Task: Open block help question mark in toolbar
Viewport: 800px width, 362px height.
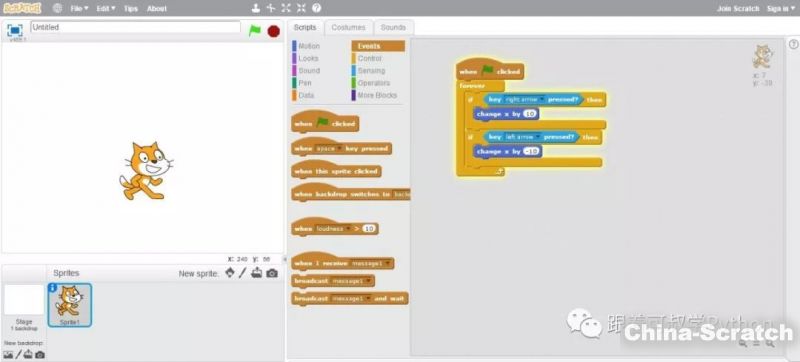Action: click(317, 8)
